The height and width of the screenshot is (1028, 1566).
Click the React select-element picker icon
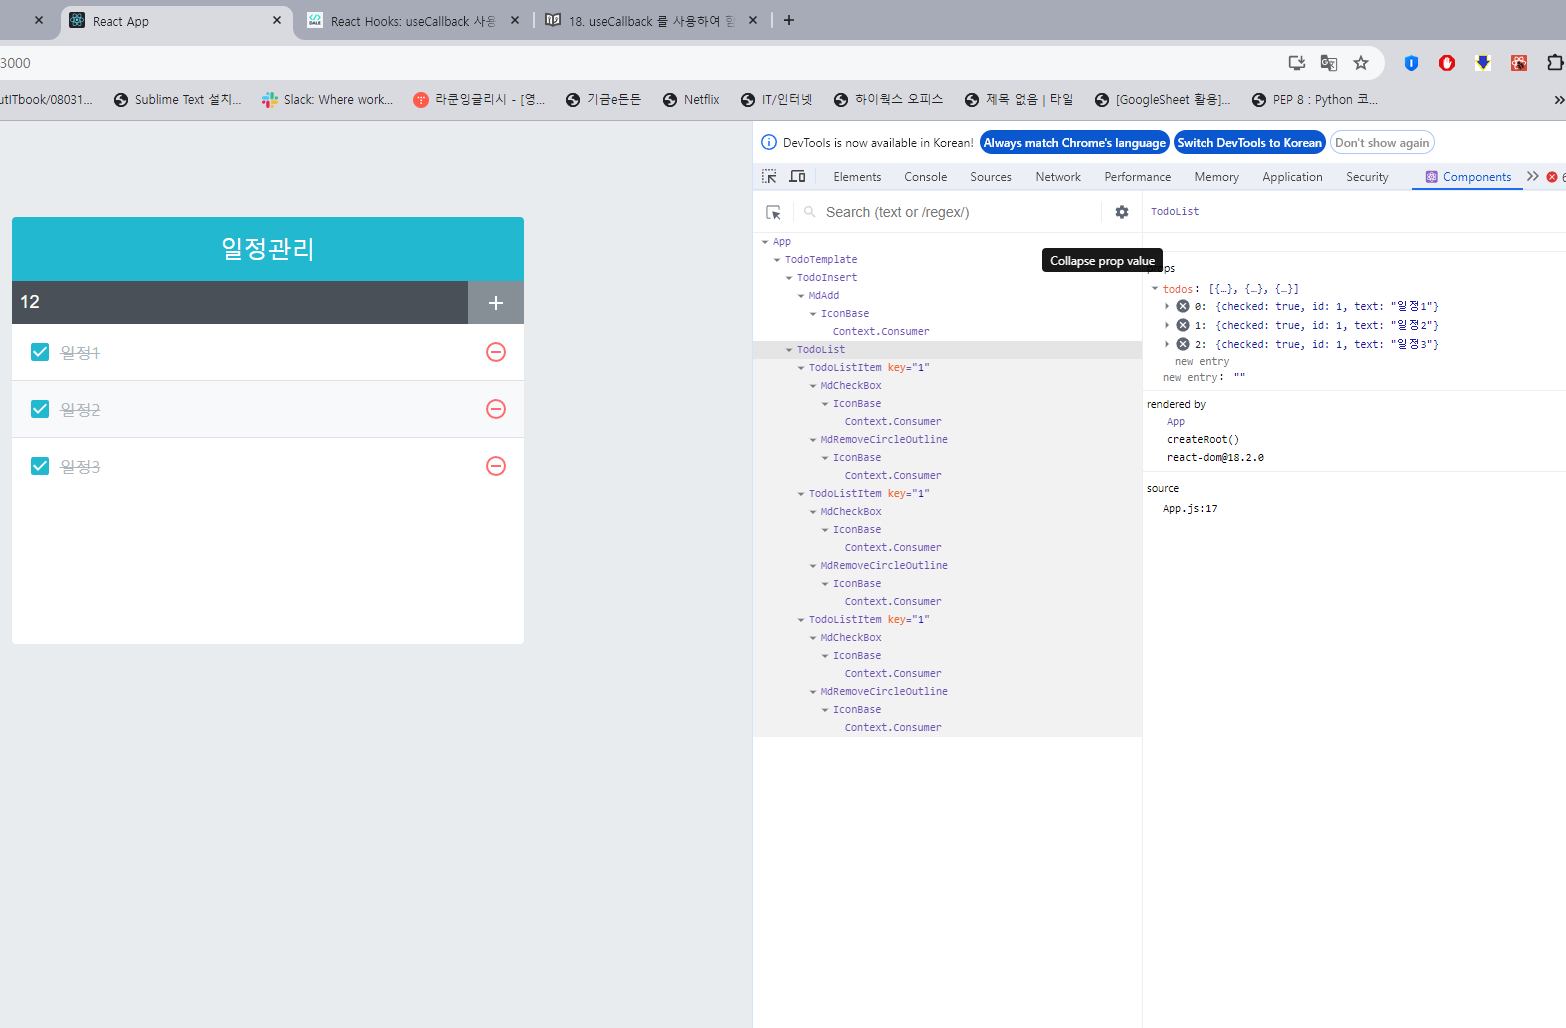point(773,212)
